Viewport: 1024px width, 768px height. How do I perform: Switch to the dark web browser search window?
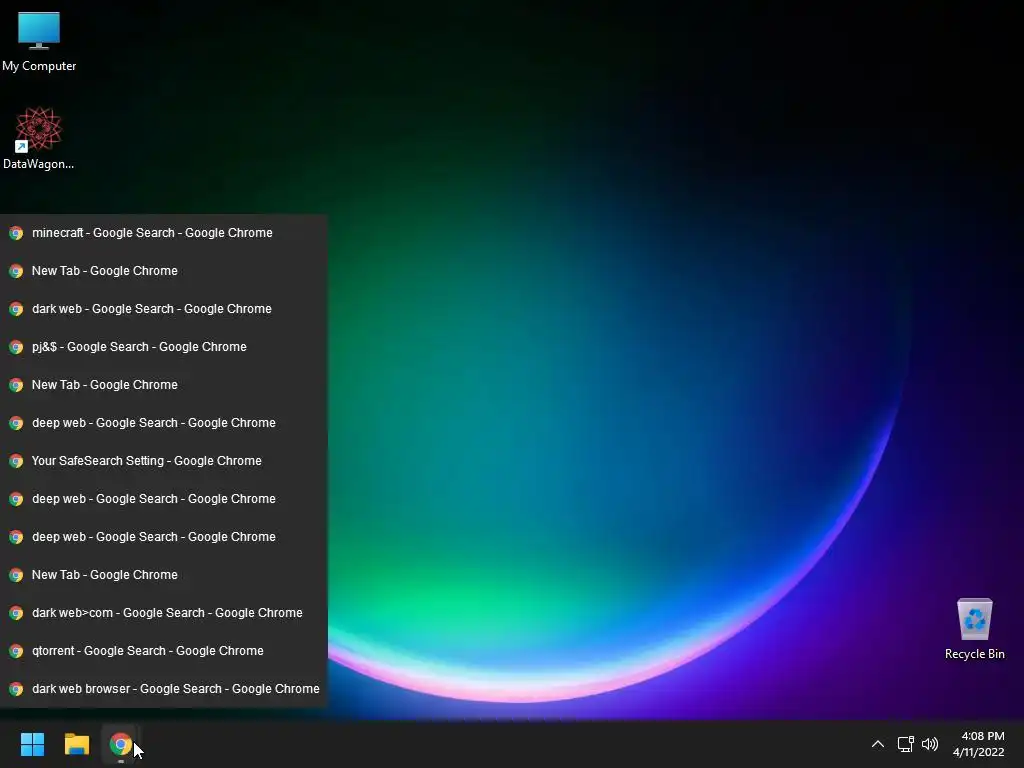pyautogui.click(x=163, y=688)
